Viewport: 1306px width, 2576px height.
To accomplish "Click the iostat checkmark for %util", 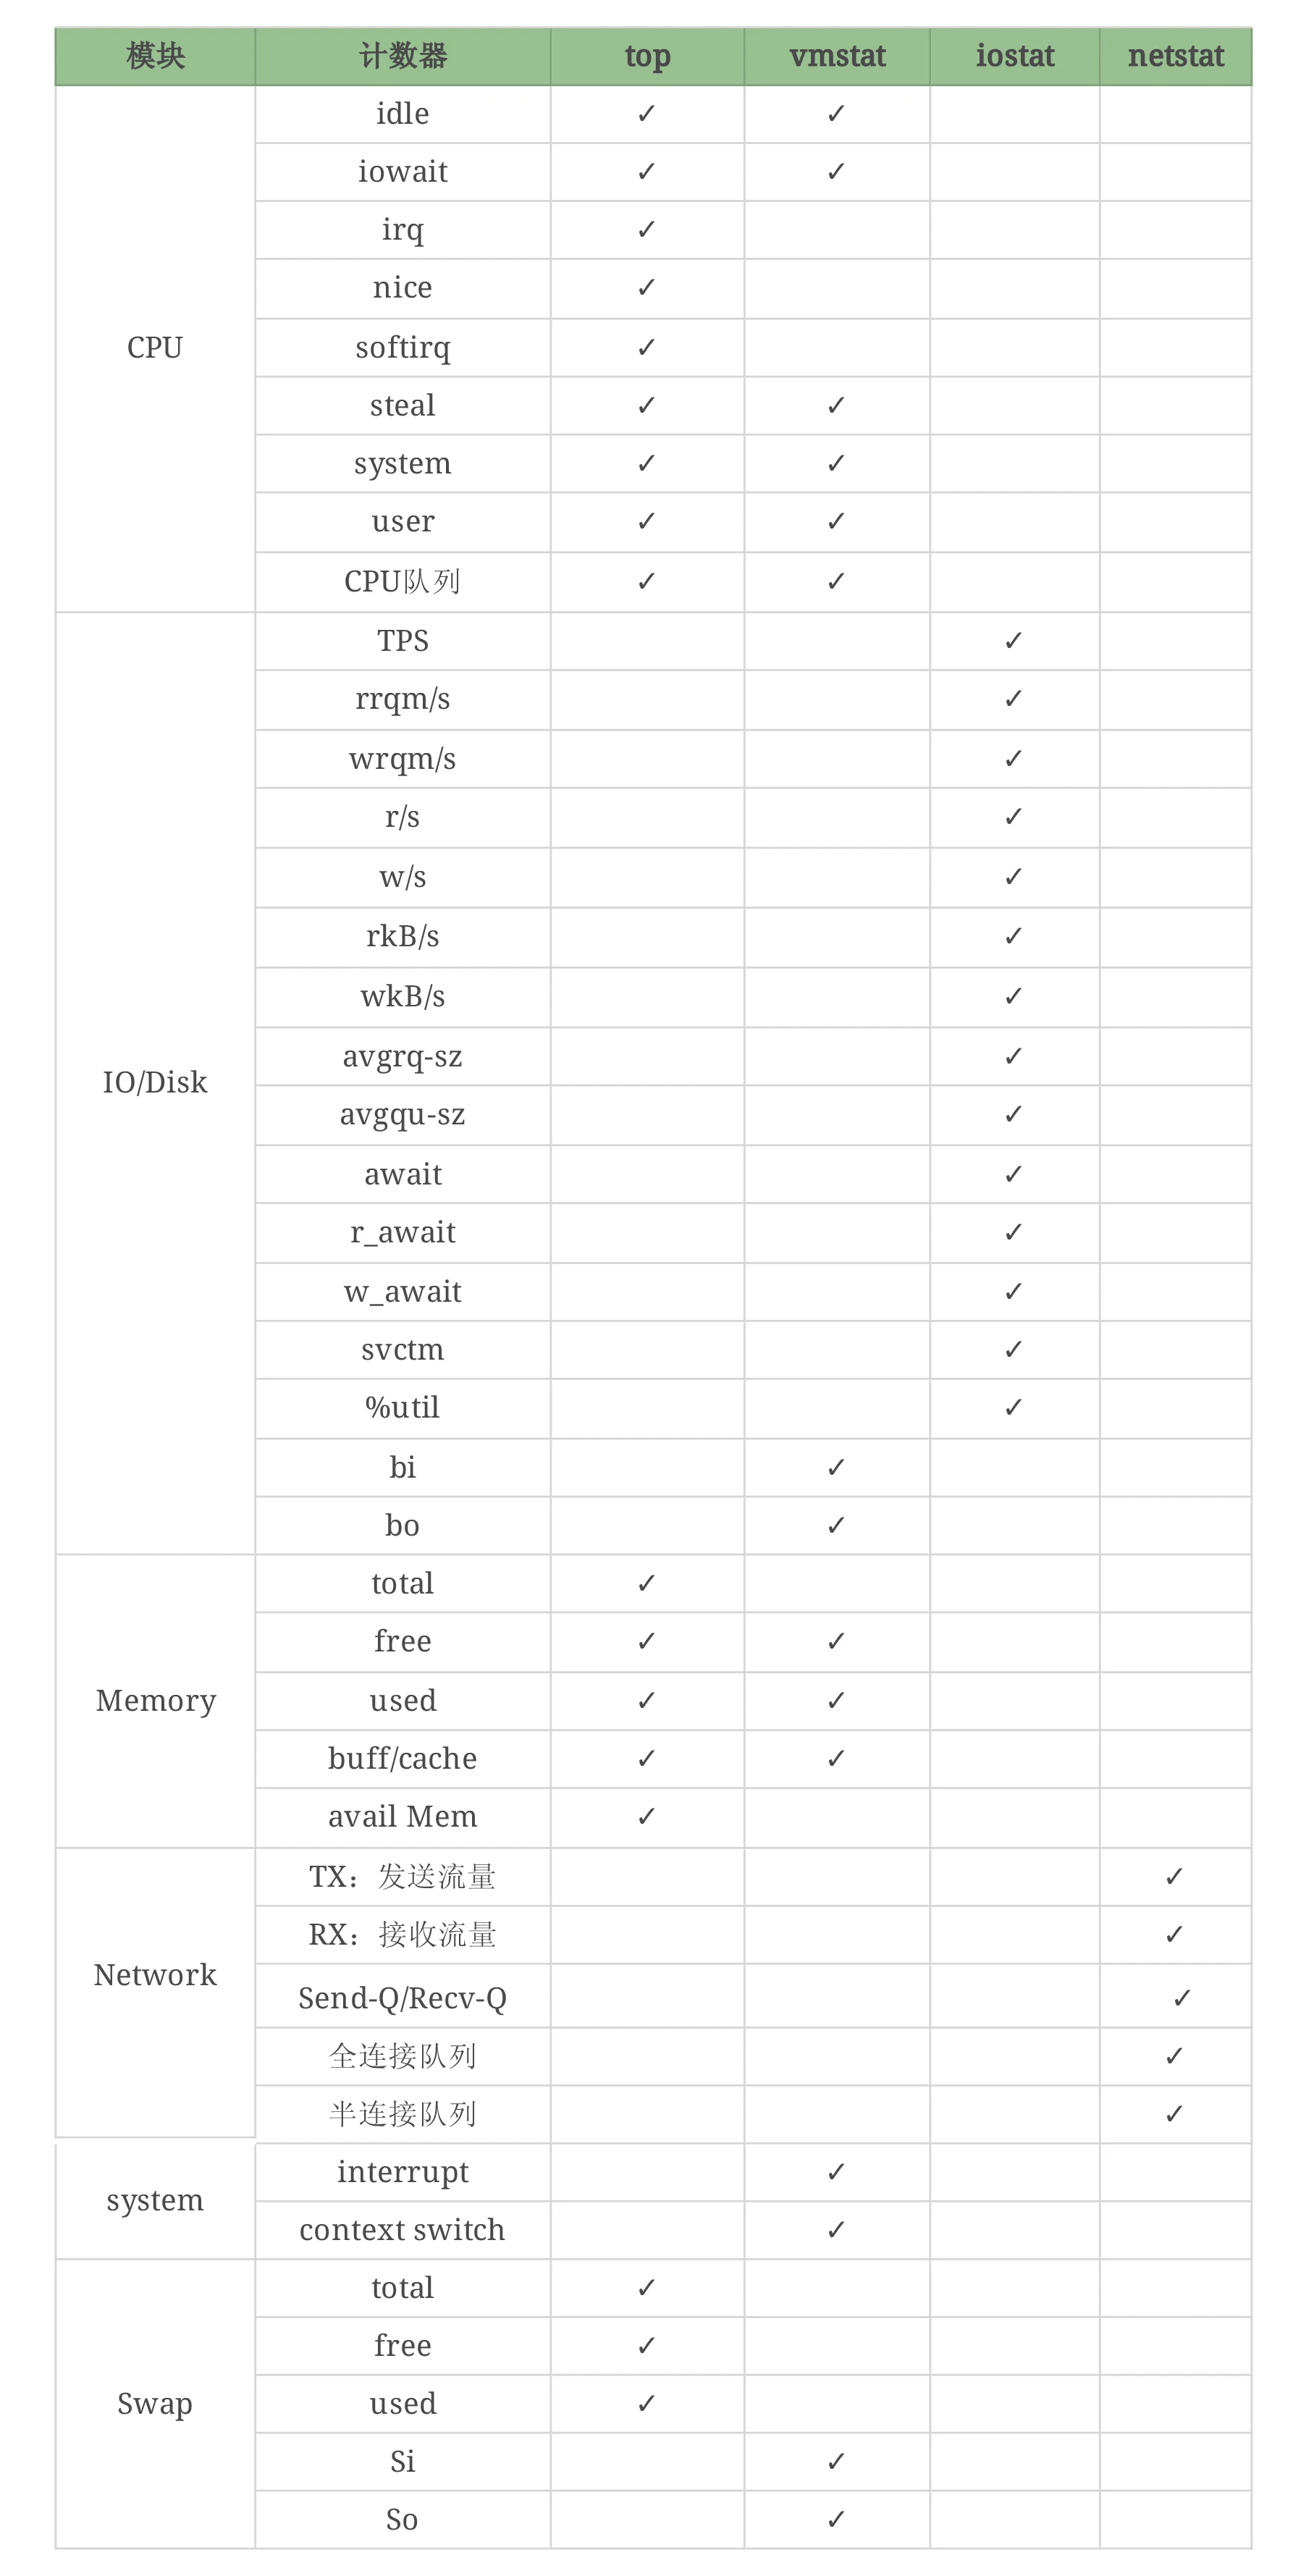I will 1013,1407.
